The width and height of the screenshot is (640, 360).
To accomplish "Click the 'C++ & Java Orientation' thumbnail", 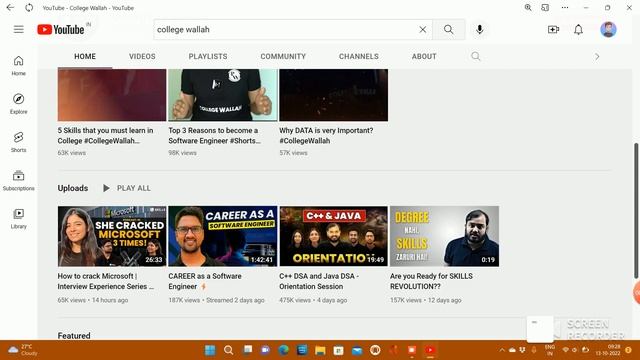I will 333,236.
